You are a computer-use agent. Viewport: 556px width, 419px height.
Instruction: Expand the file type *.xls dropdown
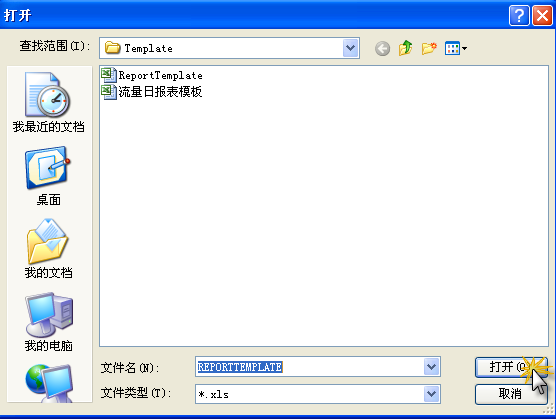point(432,394)
